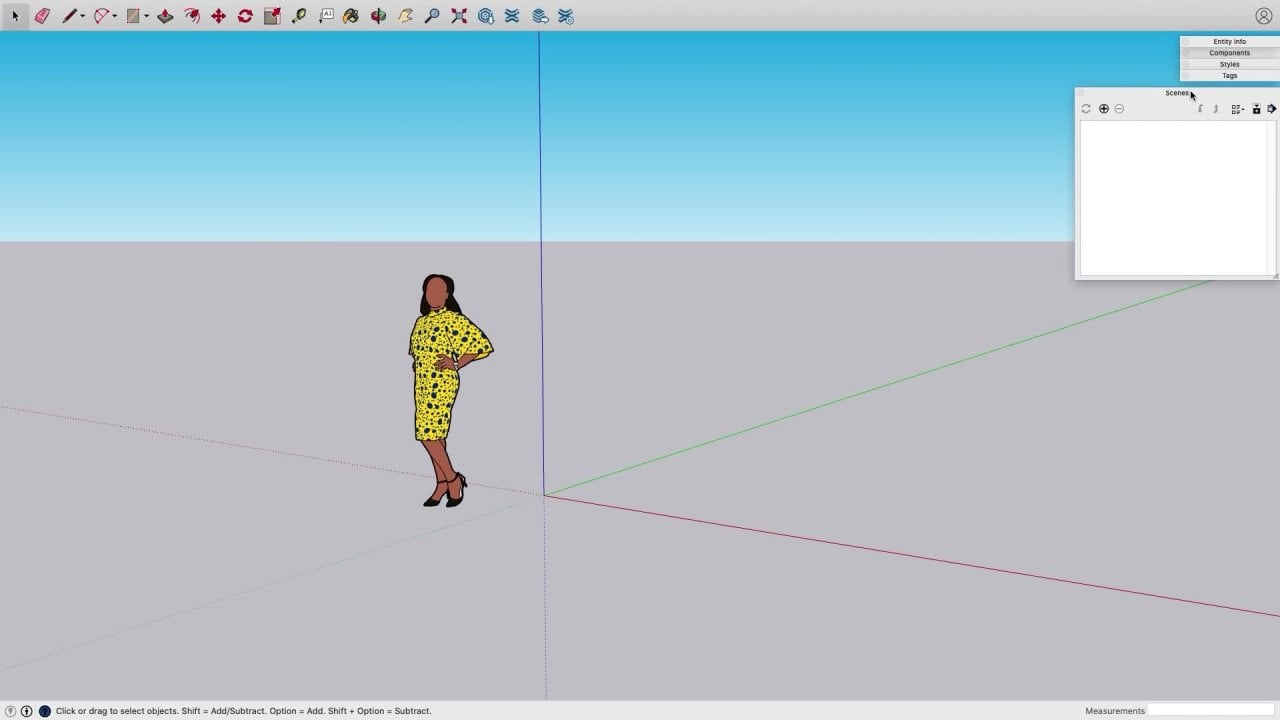
Task: Click Zoom Extents in the toolbar
Action: (459, 16)
